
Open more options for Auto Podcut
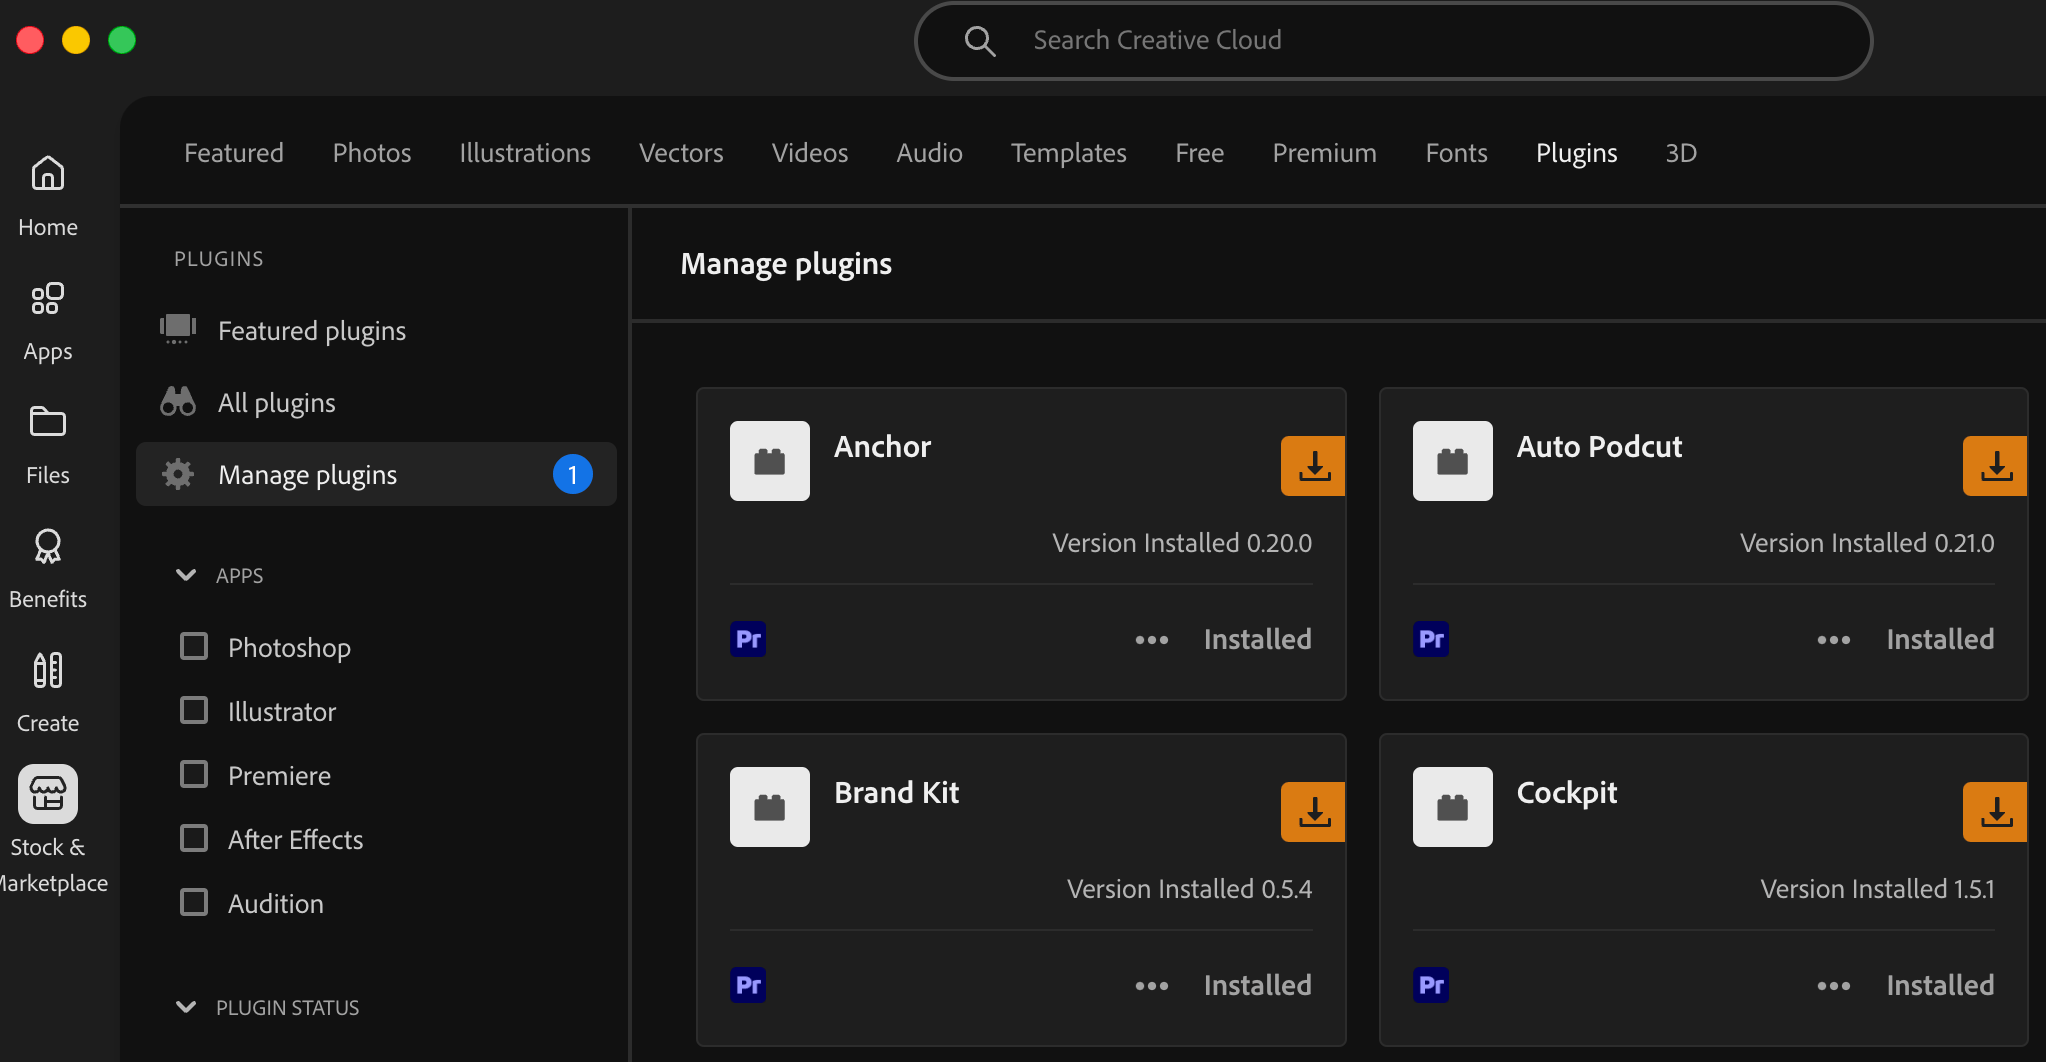(1834, 640)
